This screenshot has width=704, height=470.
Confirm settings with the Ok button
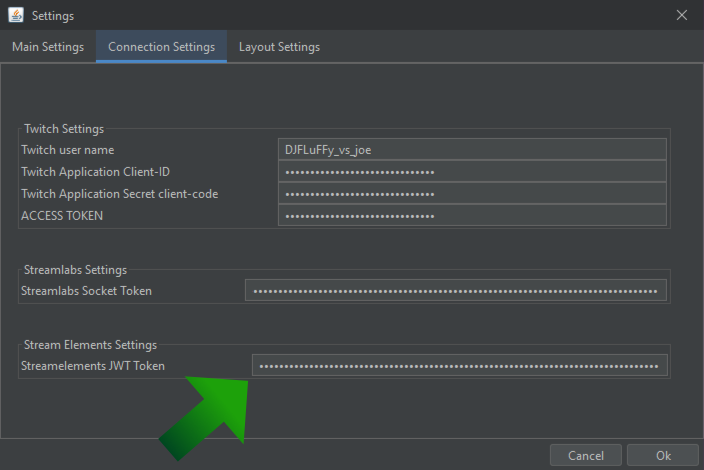663,456
